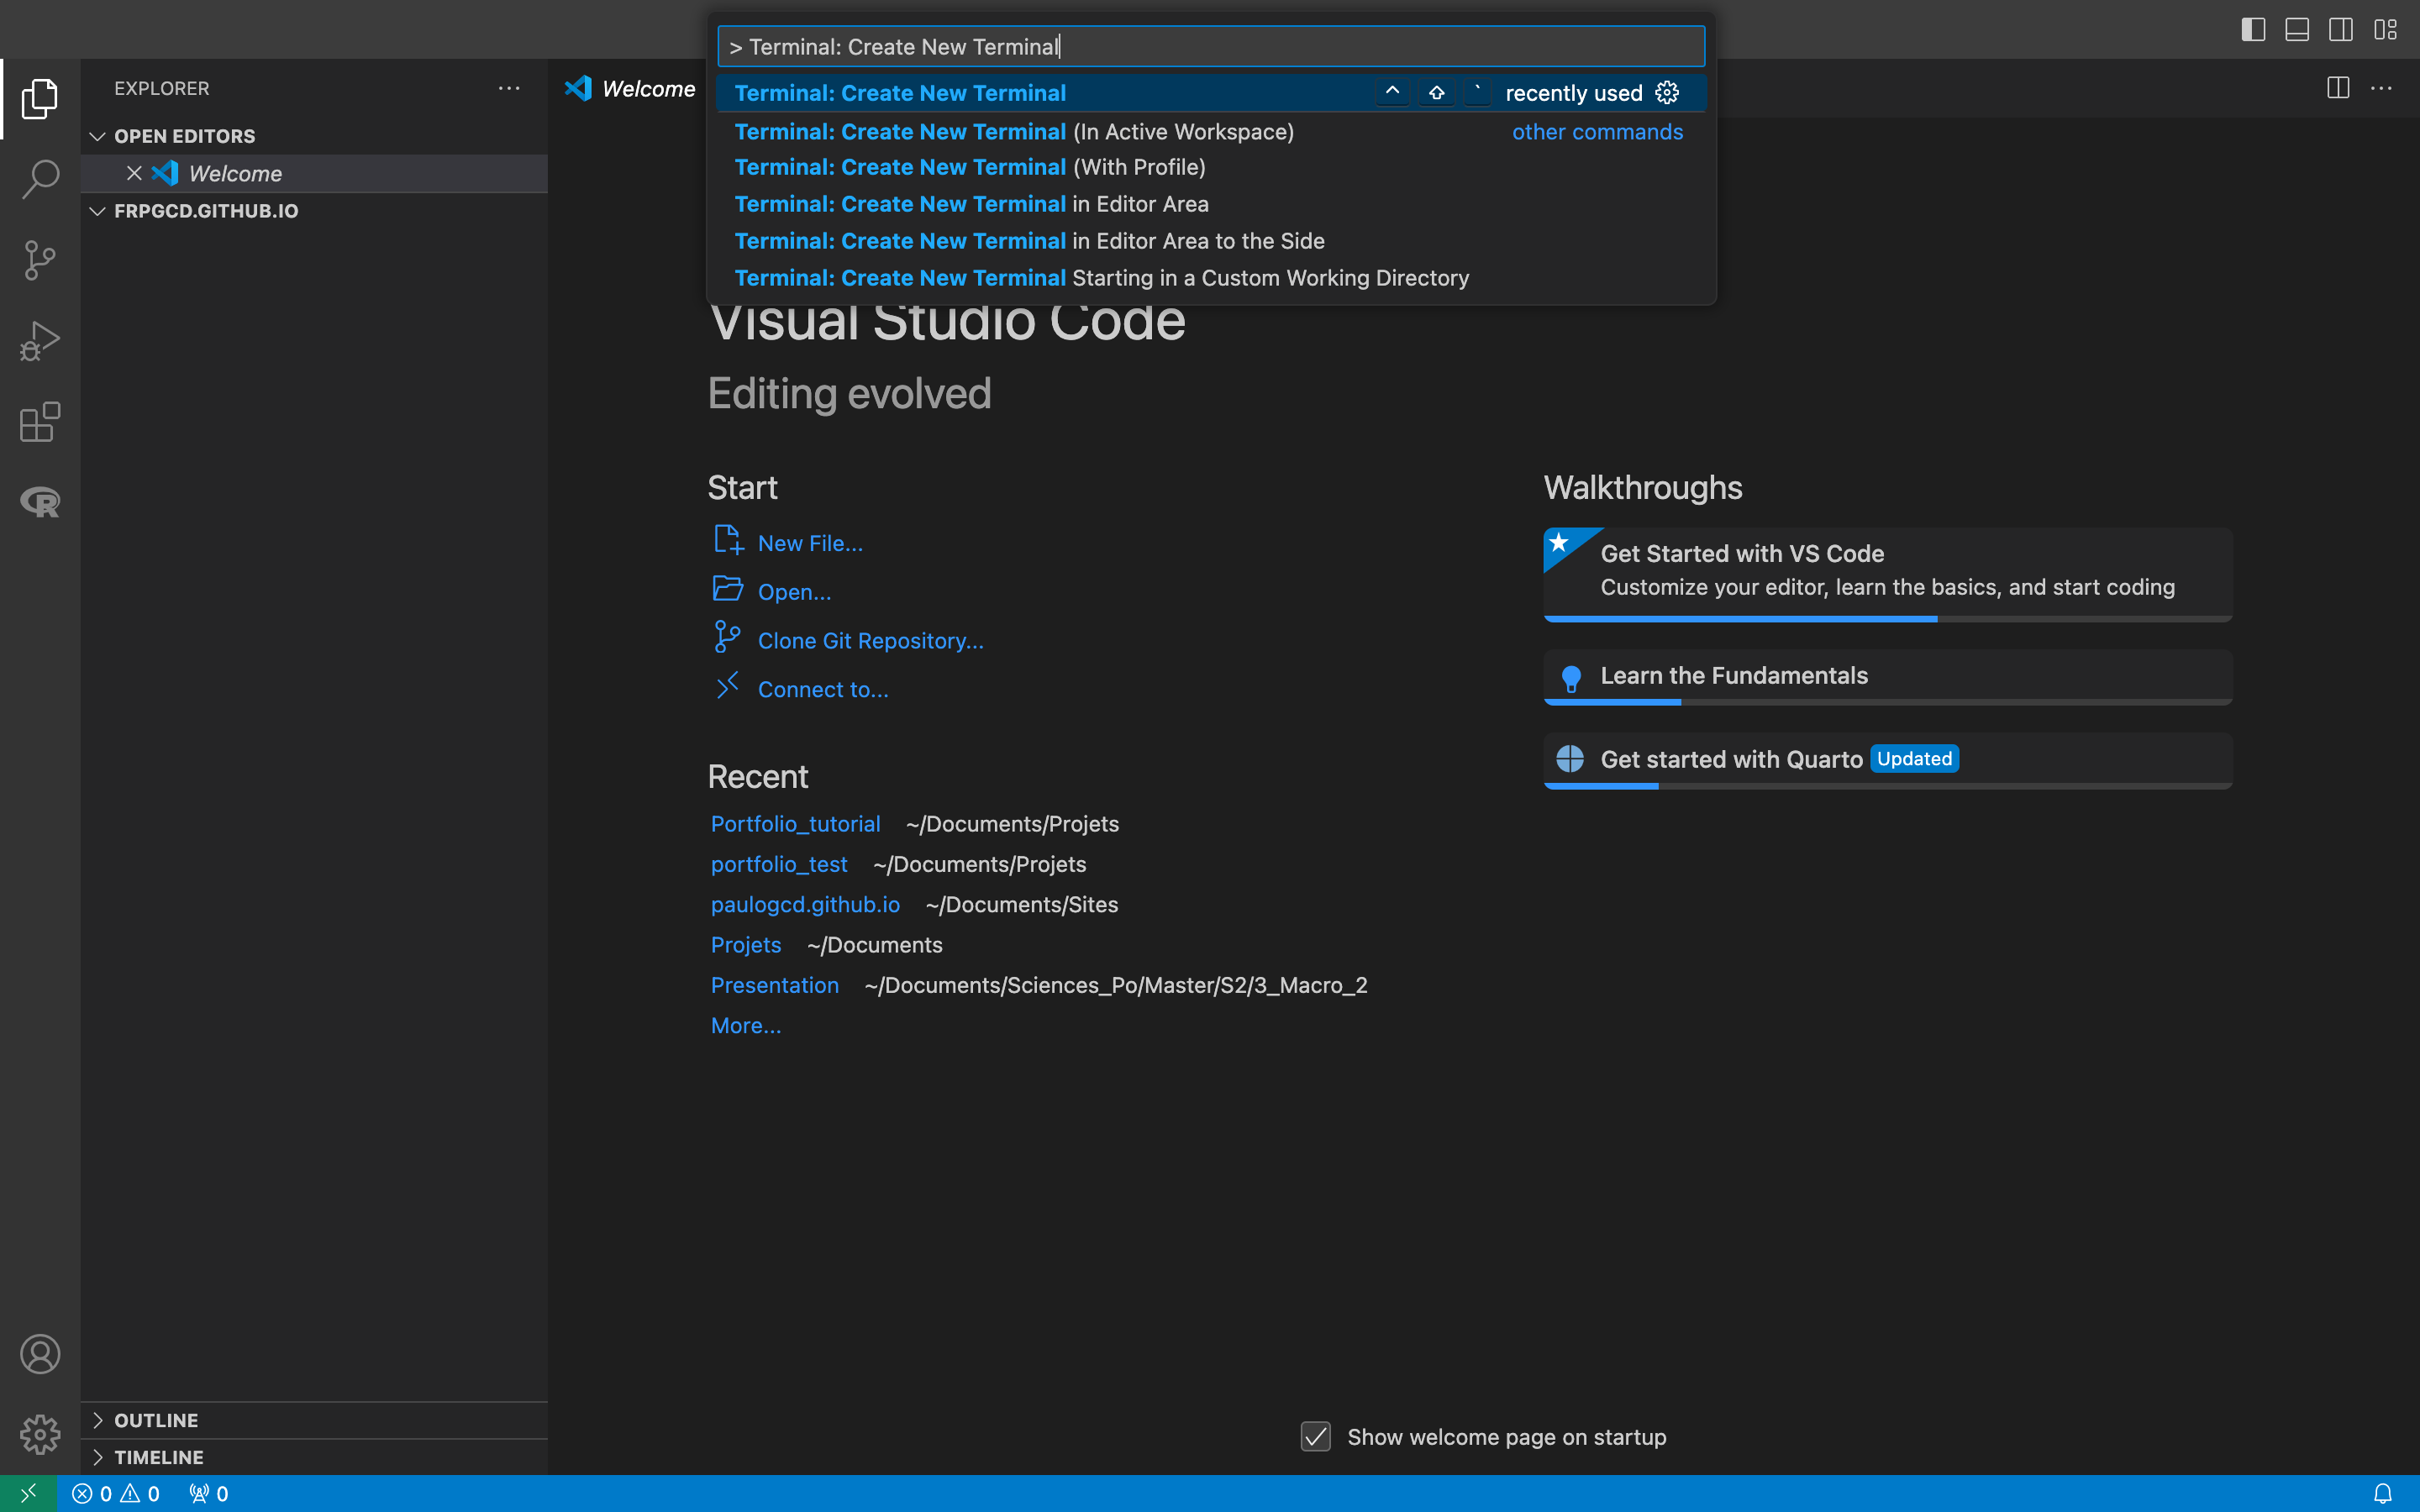Click the Connect to remote icon

coord(728,686)
